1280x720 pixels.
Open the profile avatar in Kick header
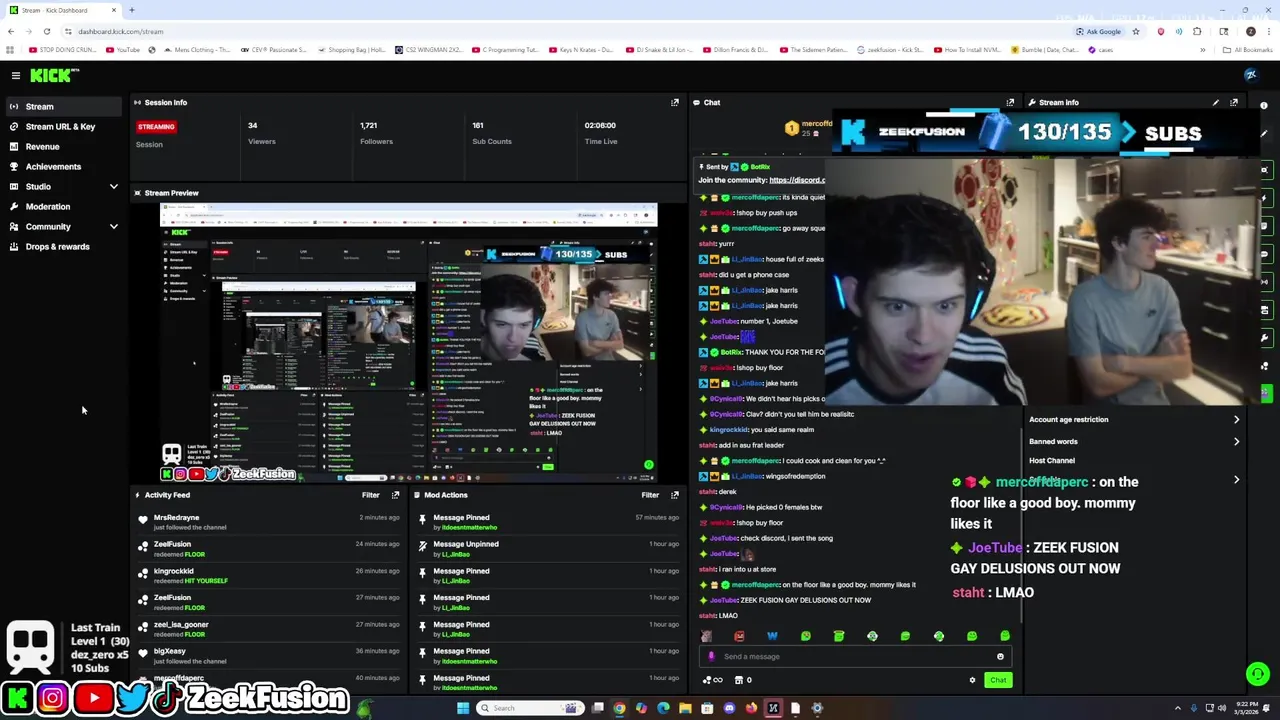pos(1250,75)
